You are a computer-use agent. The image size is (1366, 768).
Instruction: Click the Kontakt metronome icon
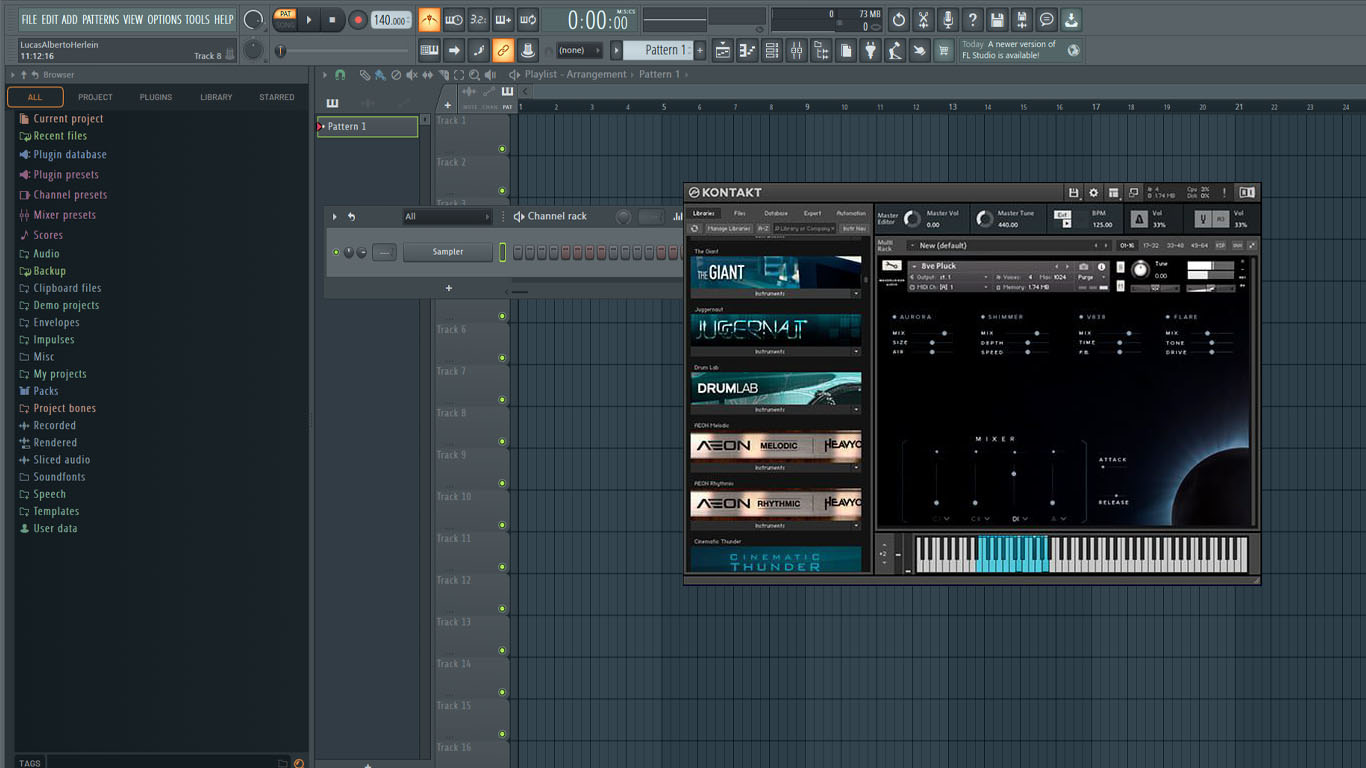pos(1138,219)
